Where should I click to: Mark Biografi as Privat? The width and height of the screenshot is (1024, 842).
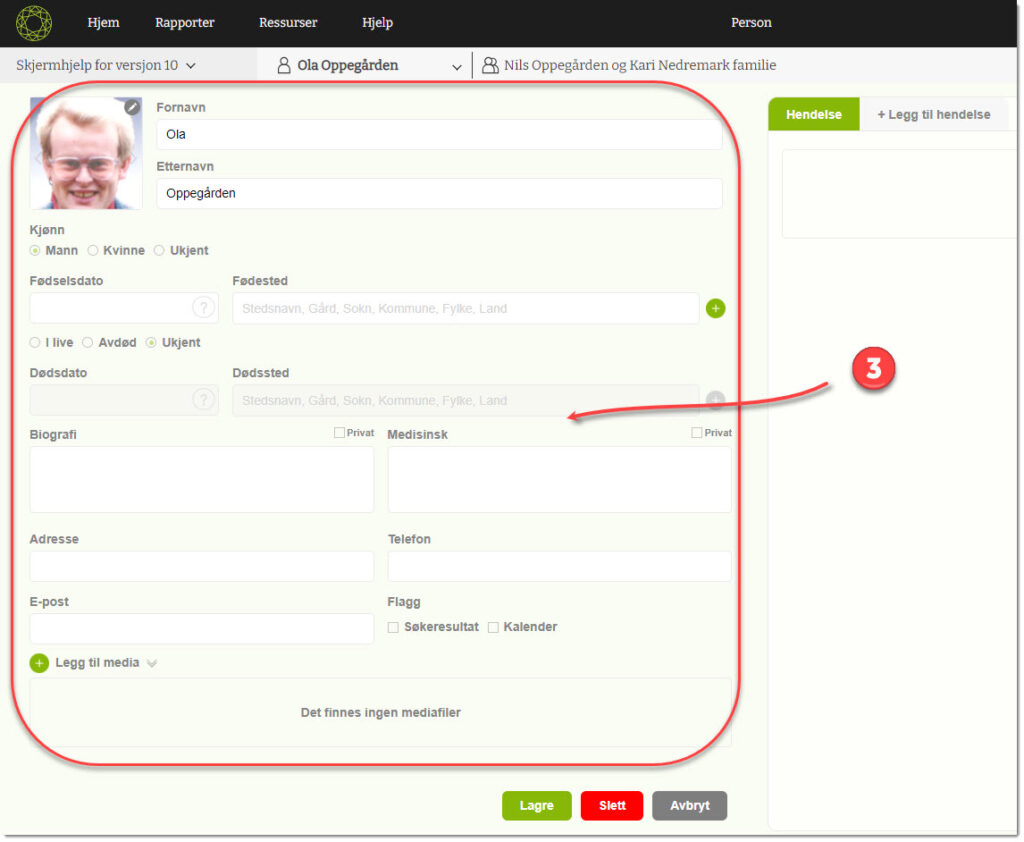coord(340,433)
